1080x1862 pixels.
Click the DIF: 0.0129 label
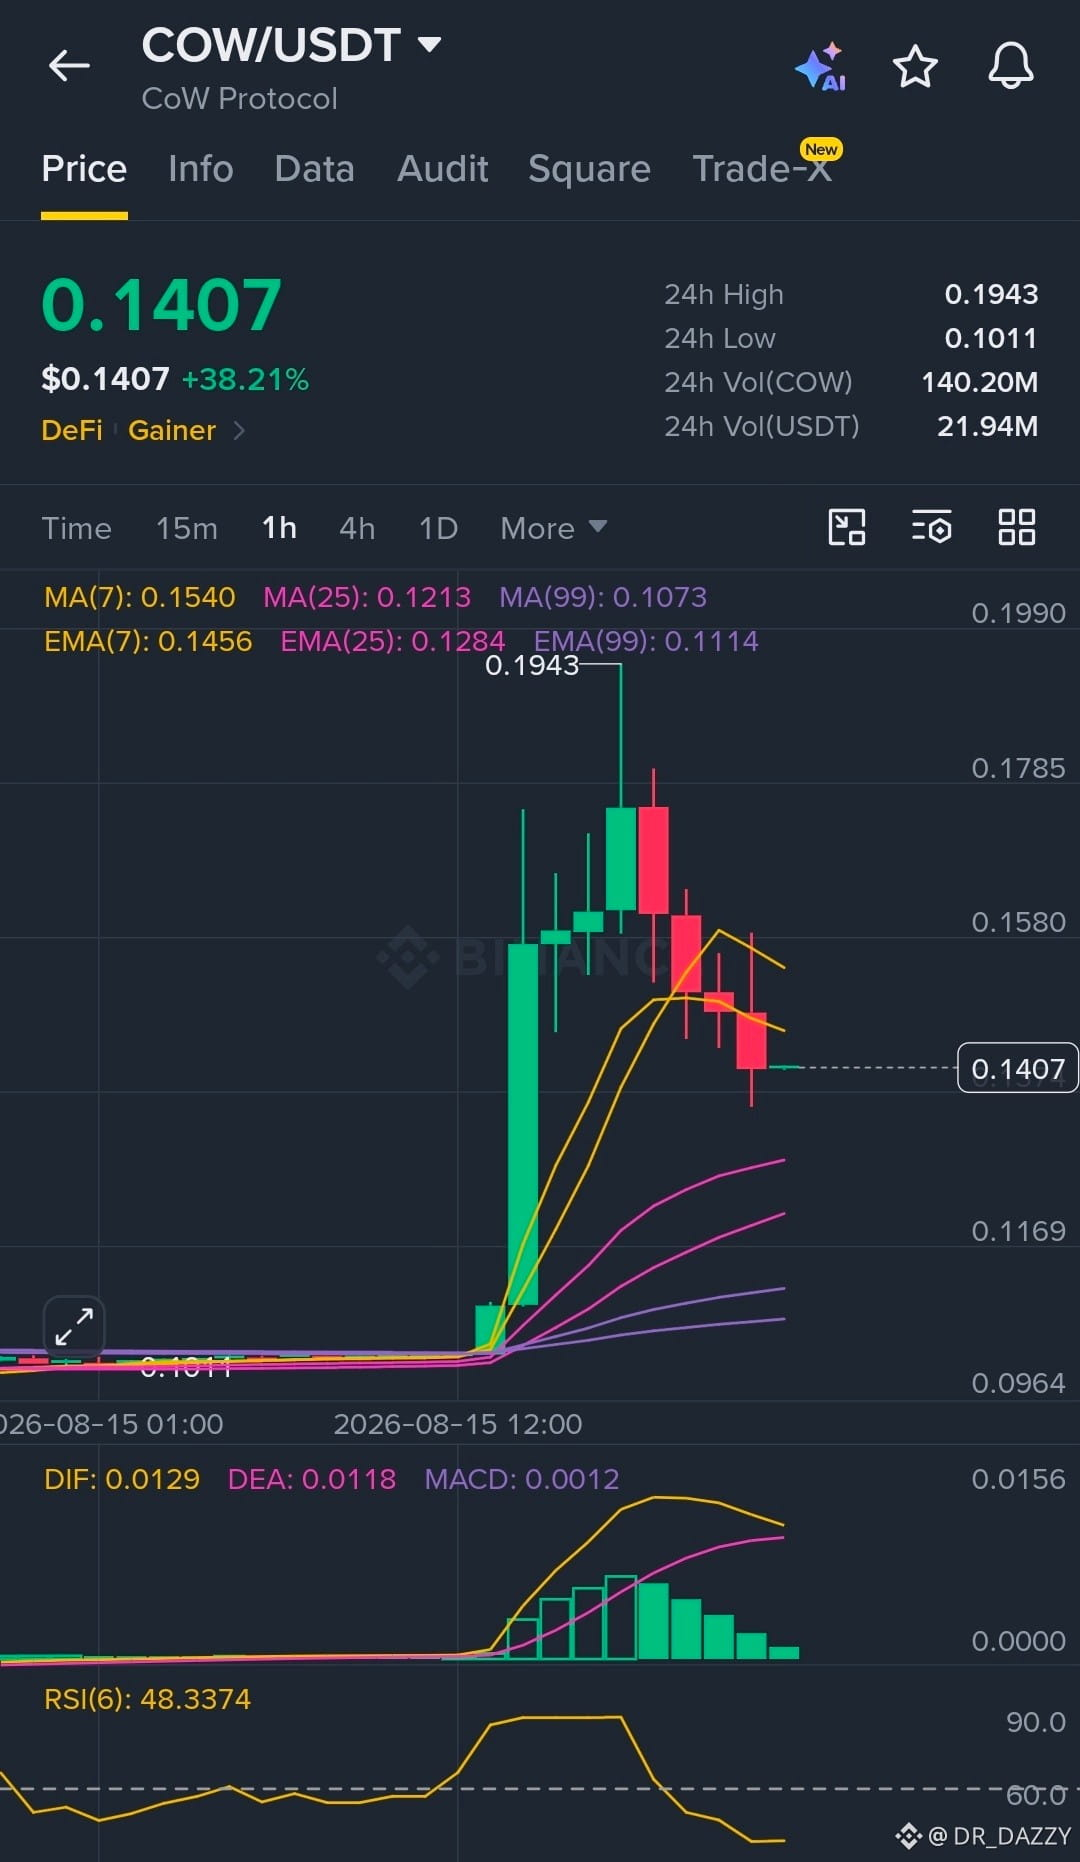click(x=122, y=1479)
